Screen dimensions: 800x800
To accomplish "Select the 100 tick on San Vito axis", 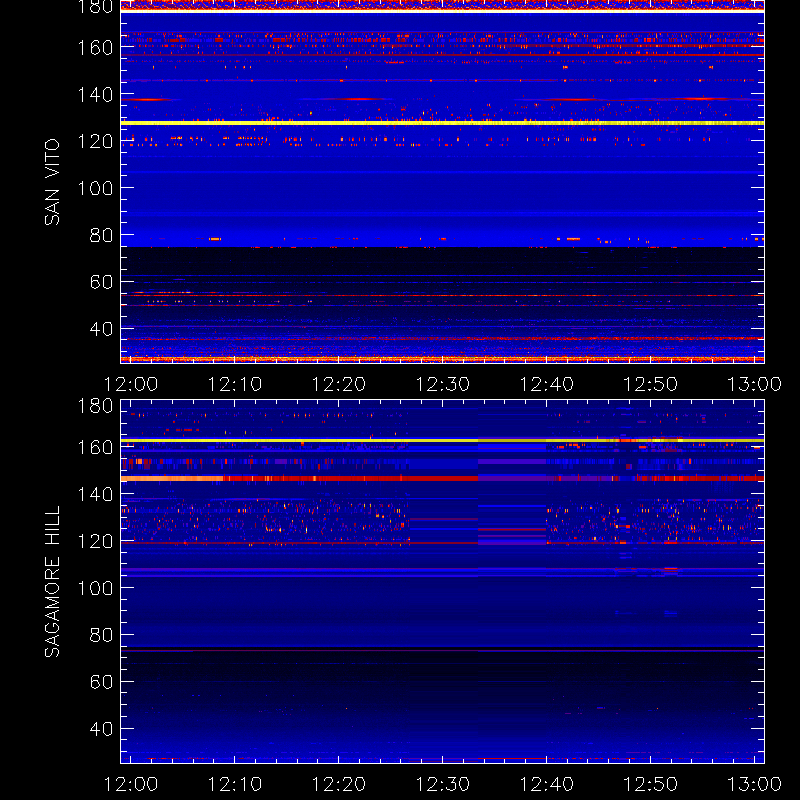I will [x=95, y=188].
